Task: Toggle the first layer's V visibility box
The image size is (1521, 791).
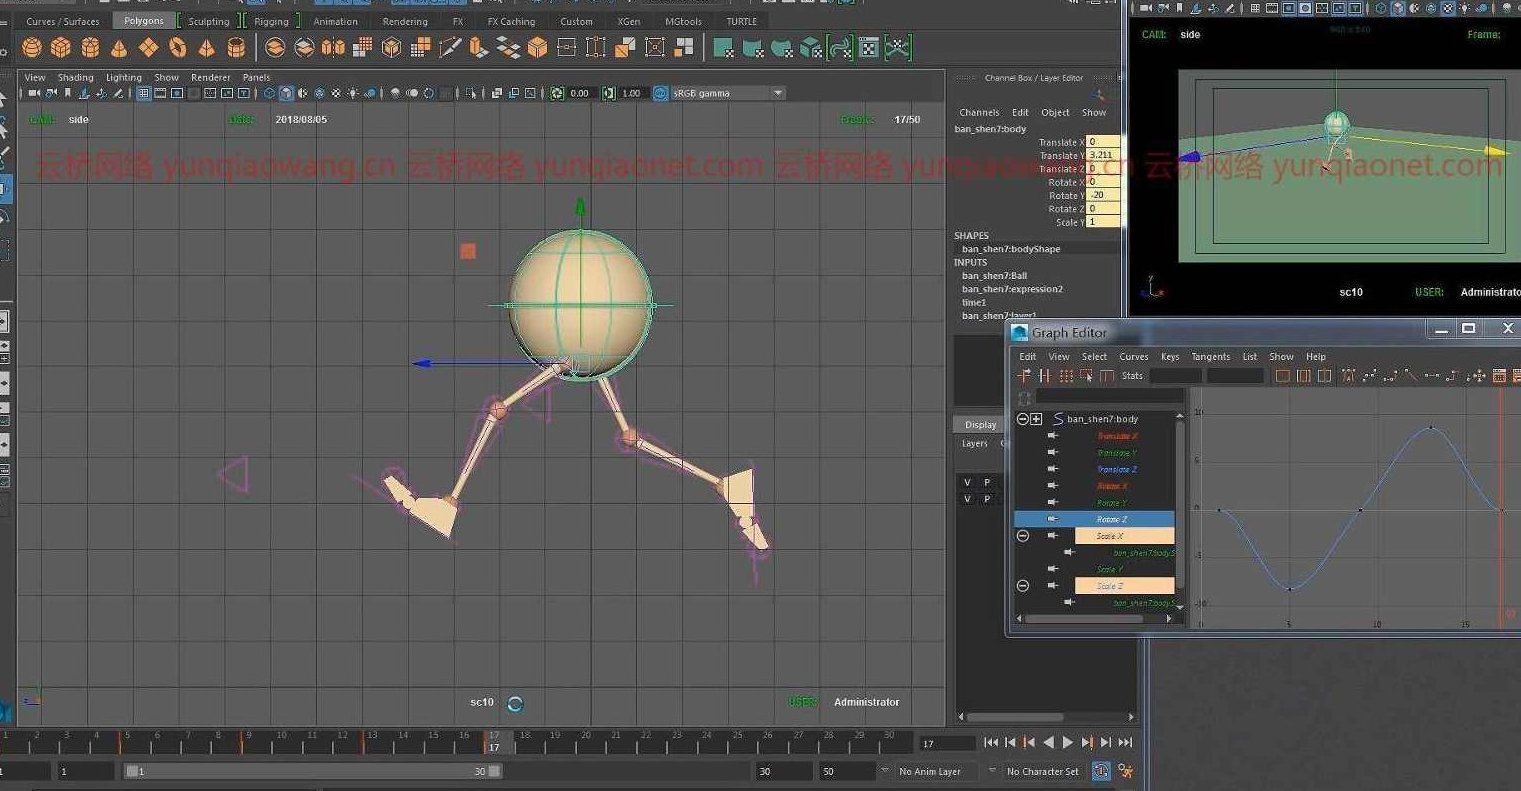Action: pyautogui.click(x=967, y=482)
